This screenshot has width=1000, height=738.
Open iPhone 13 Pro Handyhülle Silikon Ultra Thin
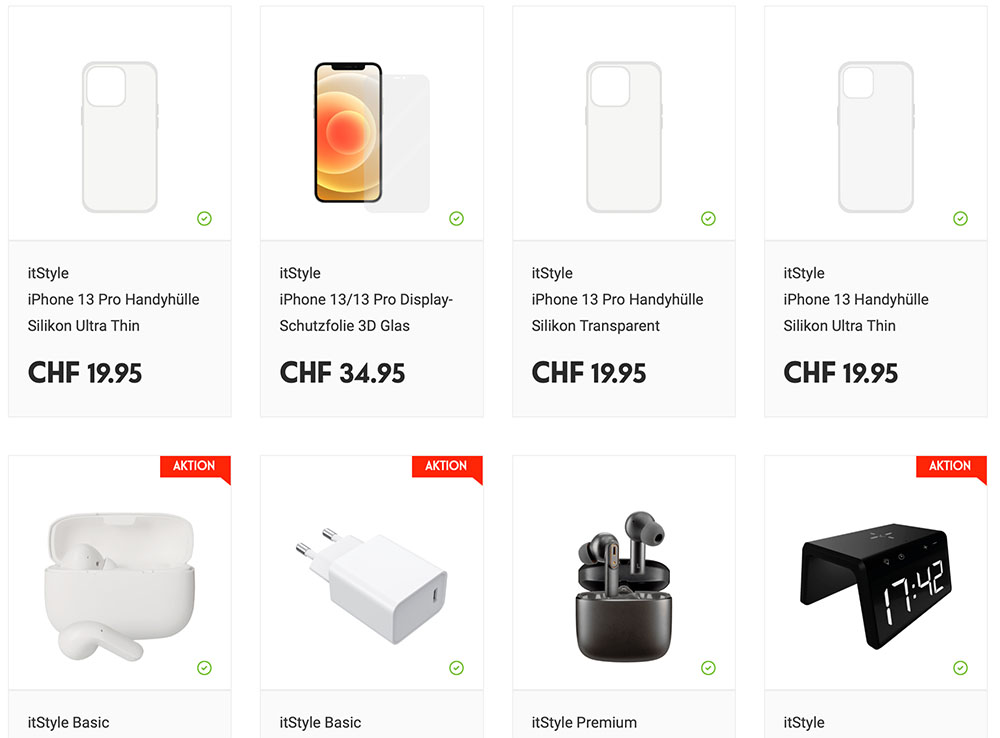click(x=114, y=313)
